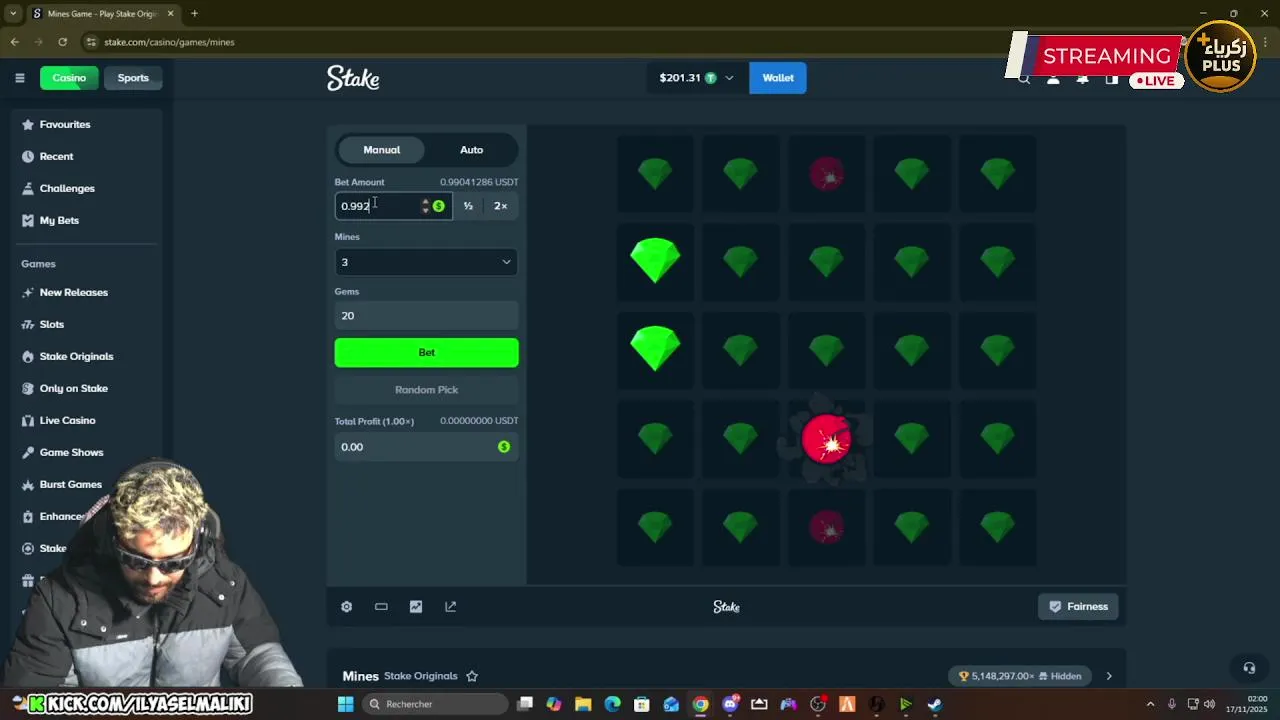The width and height of the screenshot is (1280, 720).
Task: Expand the Mines game info chevron
Action: click(1109, 676)
